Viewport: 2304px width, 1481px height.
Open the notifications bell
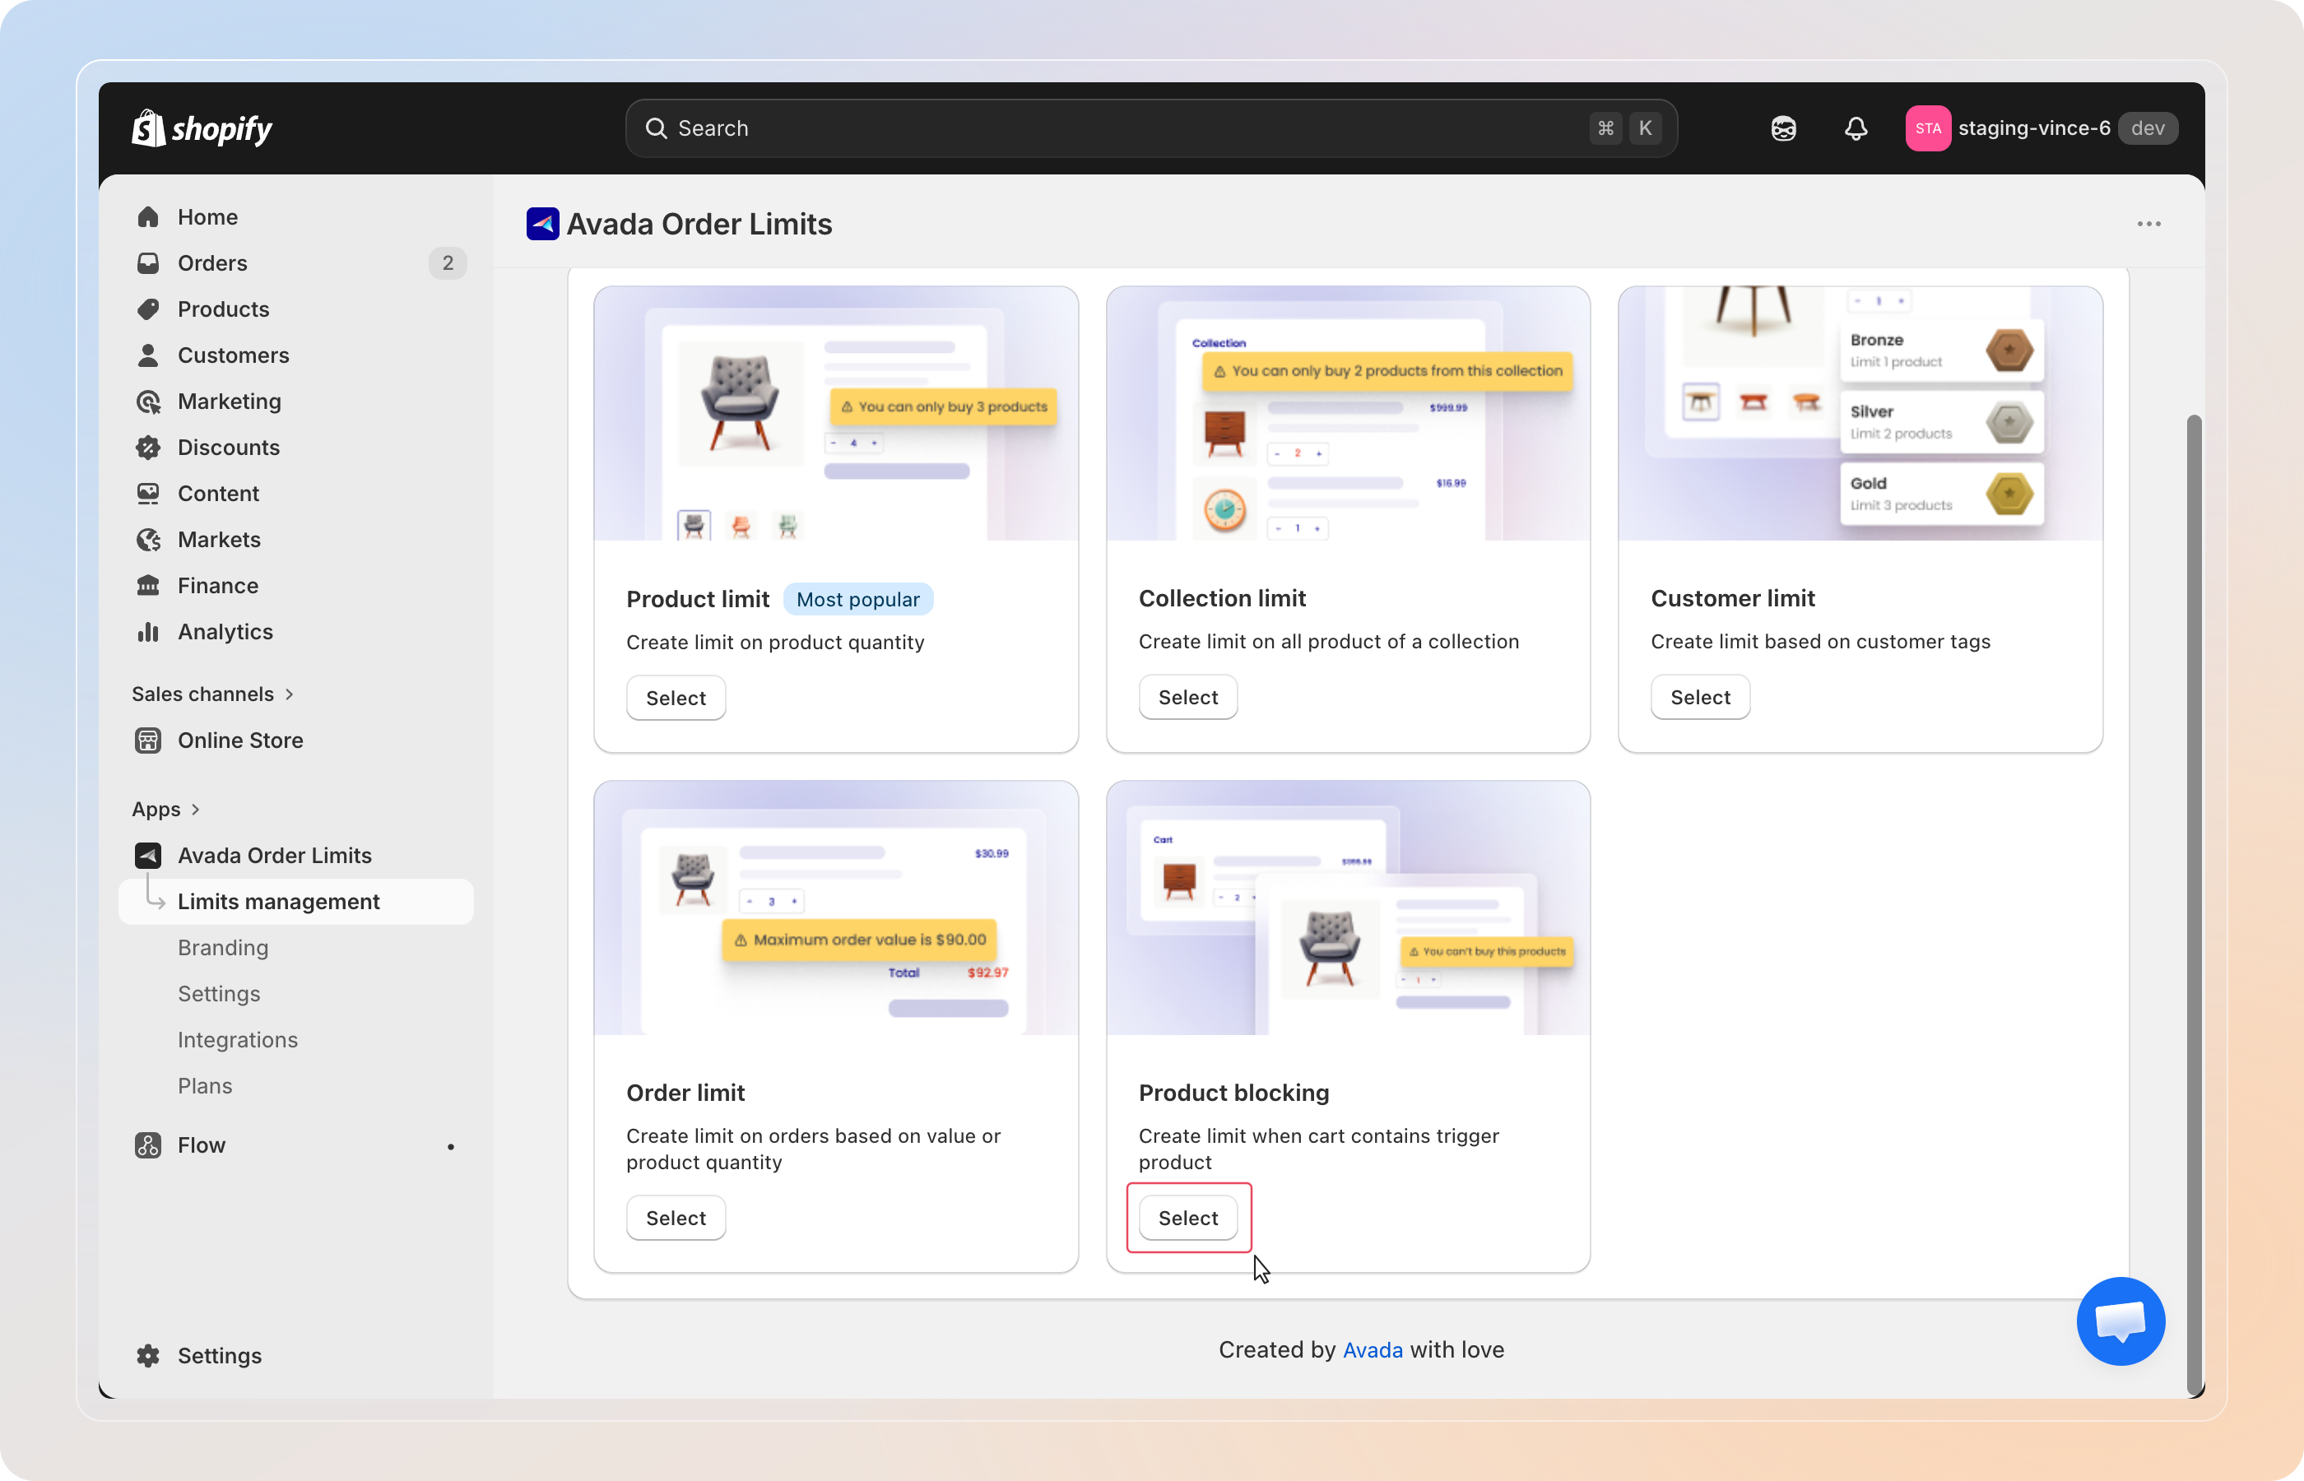coord(1856,128)
